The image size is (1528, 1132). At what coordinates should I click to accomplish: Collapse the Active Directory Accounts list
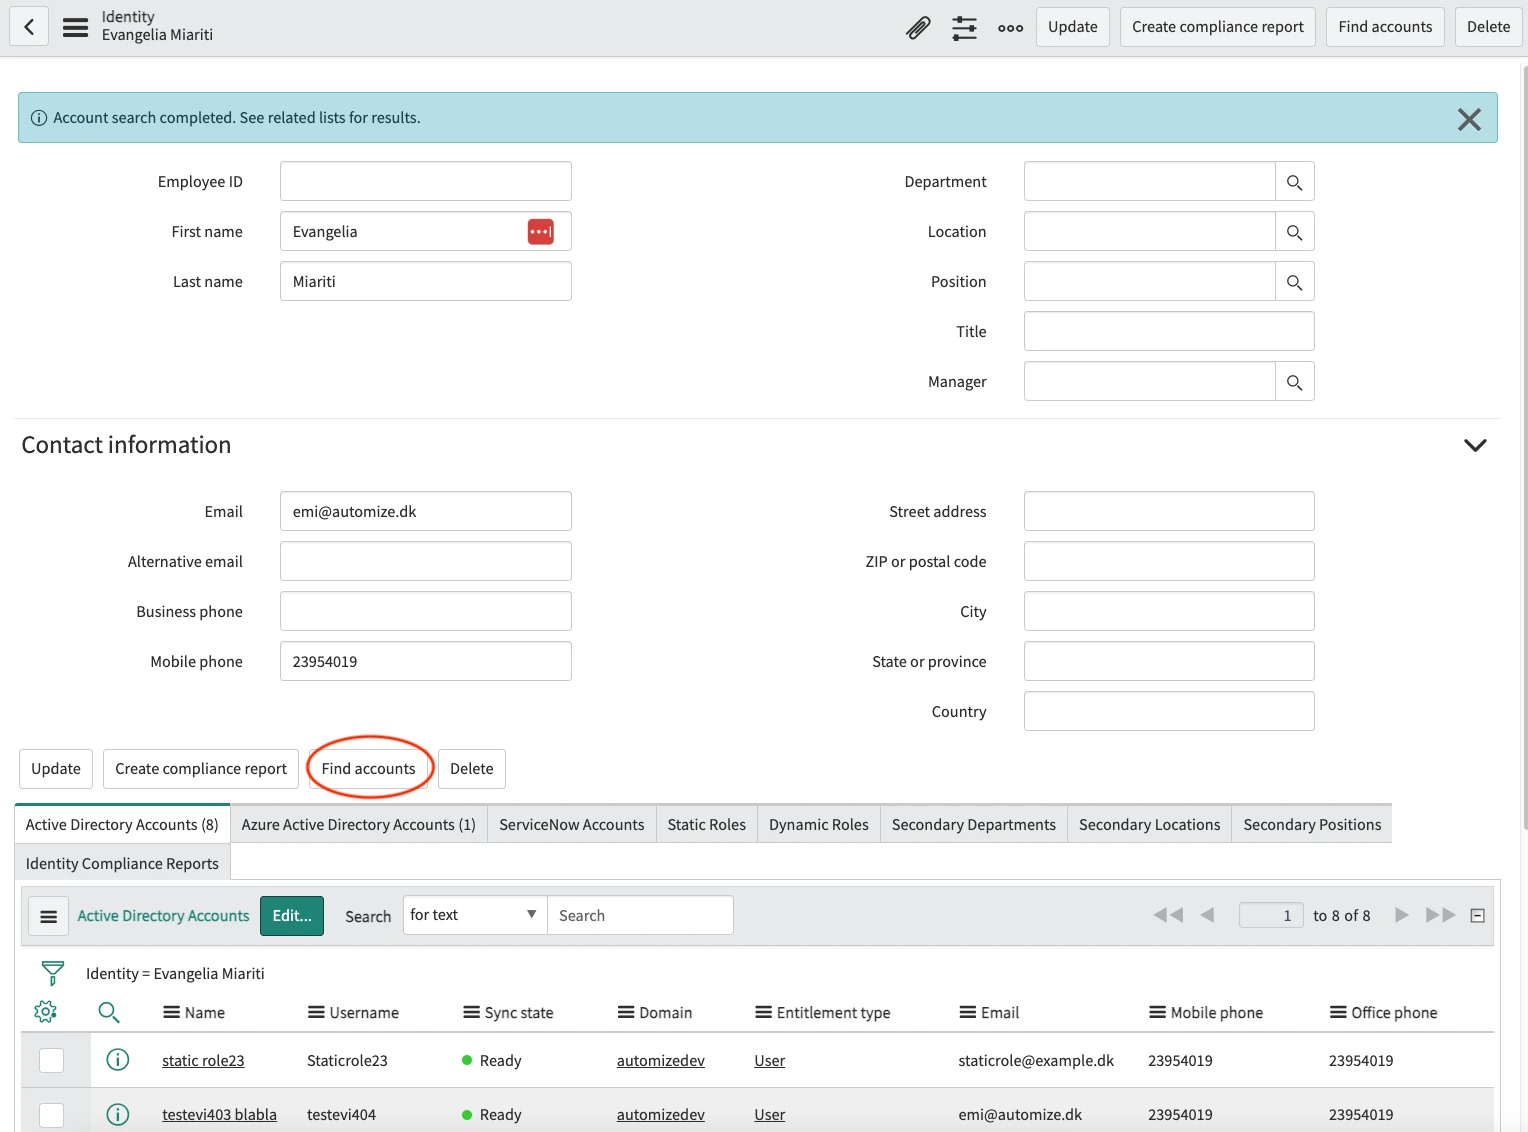point(1477,915)
